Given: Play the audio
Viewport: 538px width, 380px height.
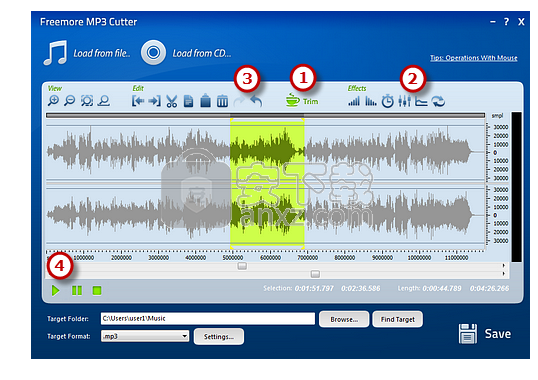Looking at the screenshot, I should (x=55, y=290).
